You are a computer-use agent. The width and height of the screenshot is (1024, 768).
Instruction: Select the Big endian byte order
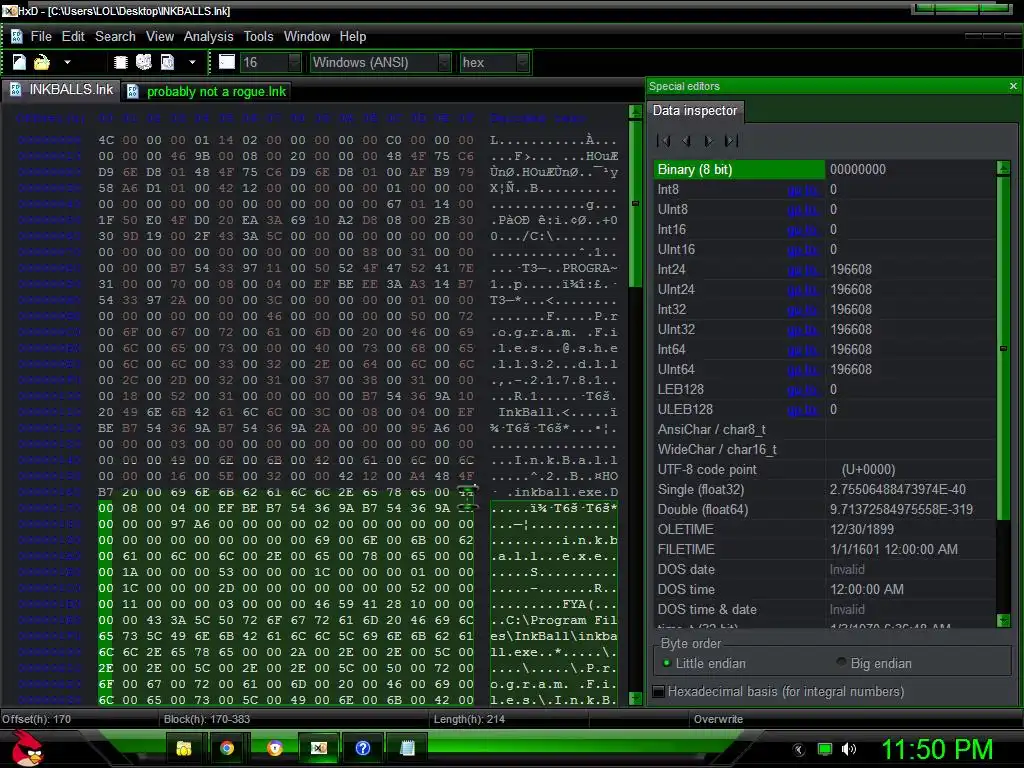tap(874, 664)
